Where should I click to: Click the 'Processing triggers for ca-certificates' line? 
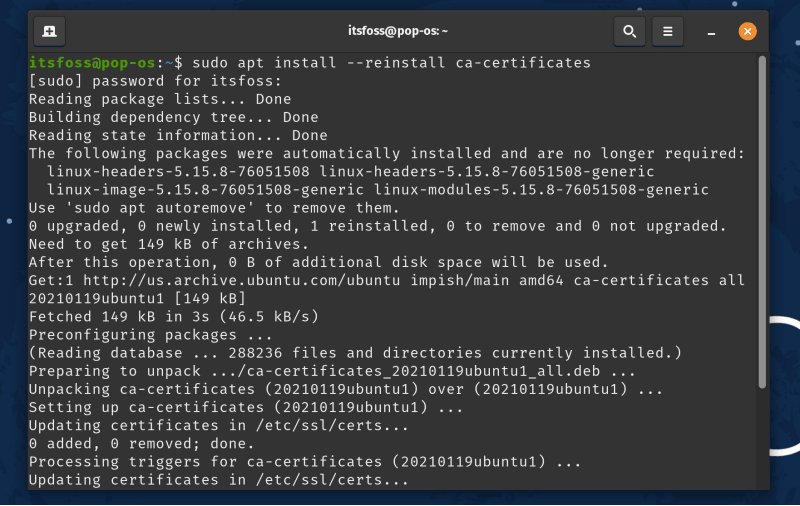click(305, 462)
